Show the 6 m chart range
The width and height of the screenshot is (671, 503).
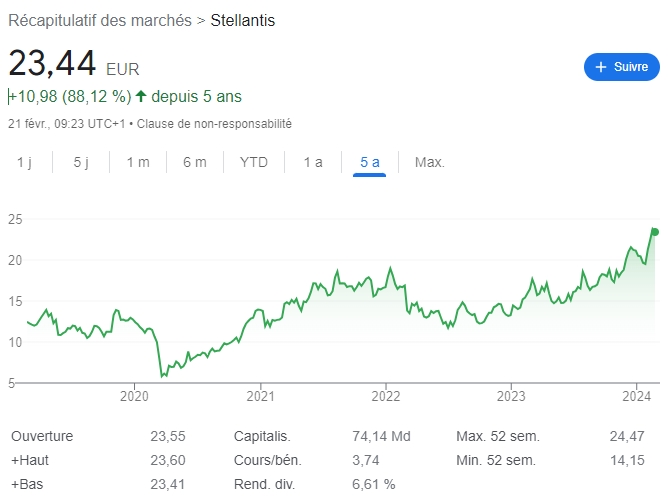tap(195, 162)
